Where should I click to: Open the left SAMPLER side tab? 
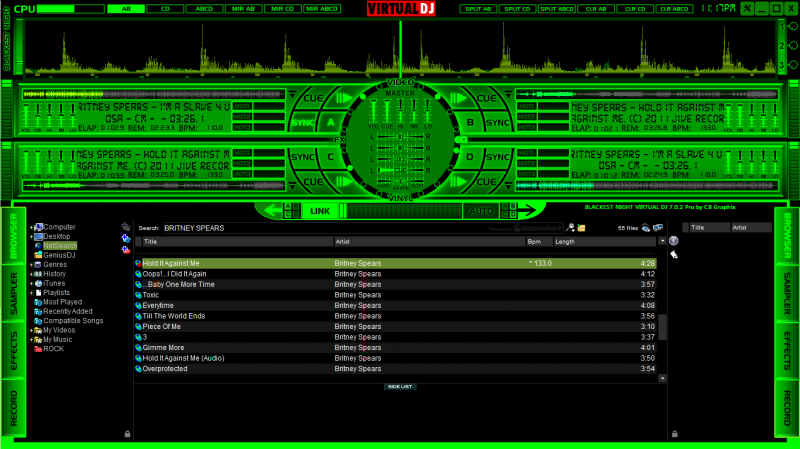coord(13,293)
